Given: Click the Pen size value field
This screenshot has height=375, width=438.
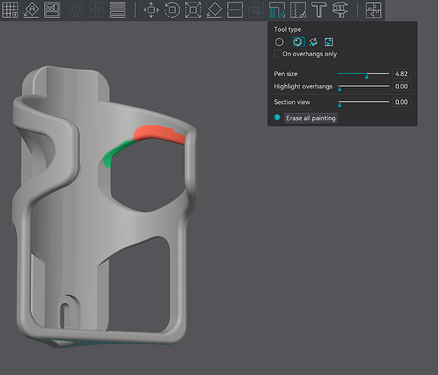Looking at the screenshot, I should point(401,74).
